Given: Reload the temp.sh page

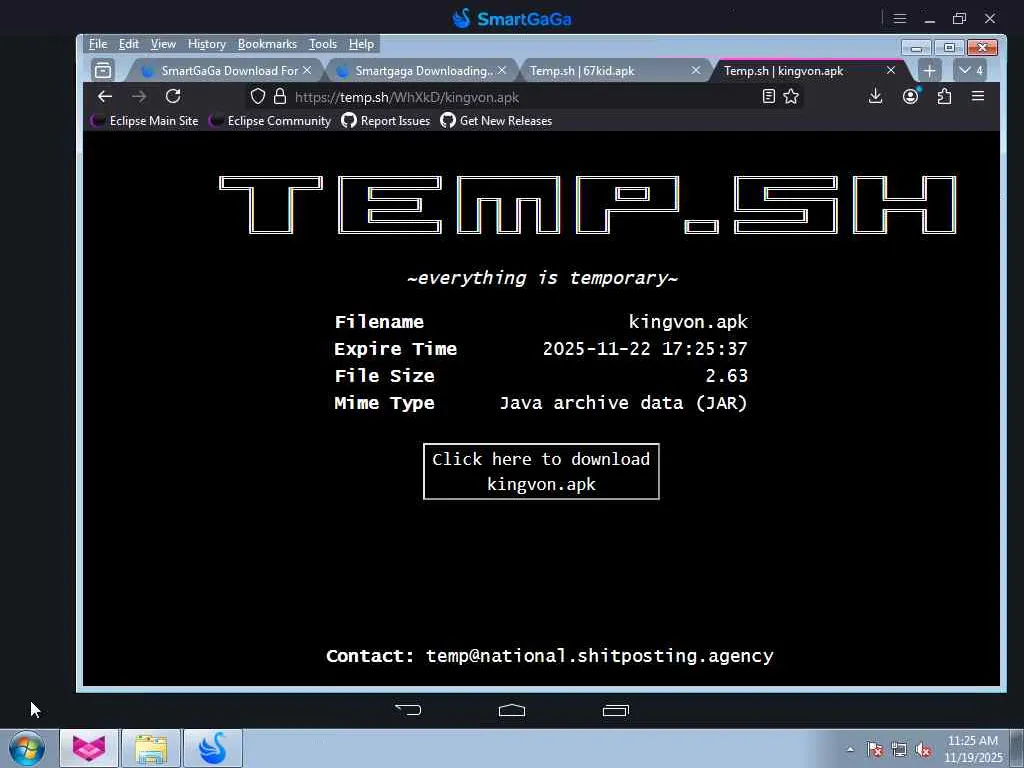Looking at the screenshot, I should tap(173, 97).
